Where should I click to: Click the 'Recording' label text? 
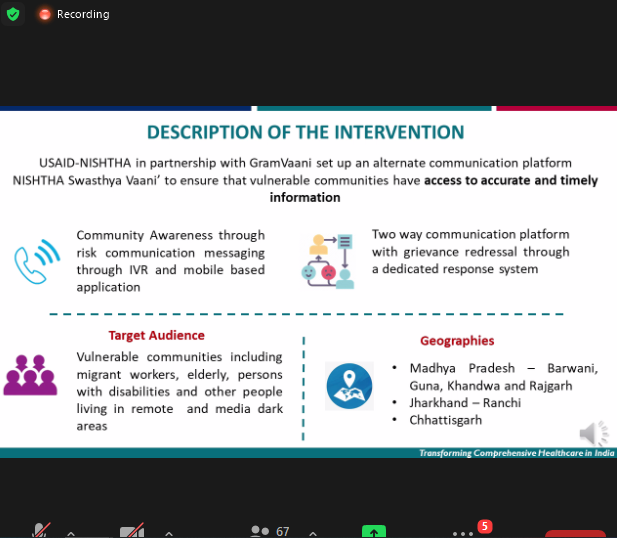[x=83, y=14]
